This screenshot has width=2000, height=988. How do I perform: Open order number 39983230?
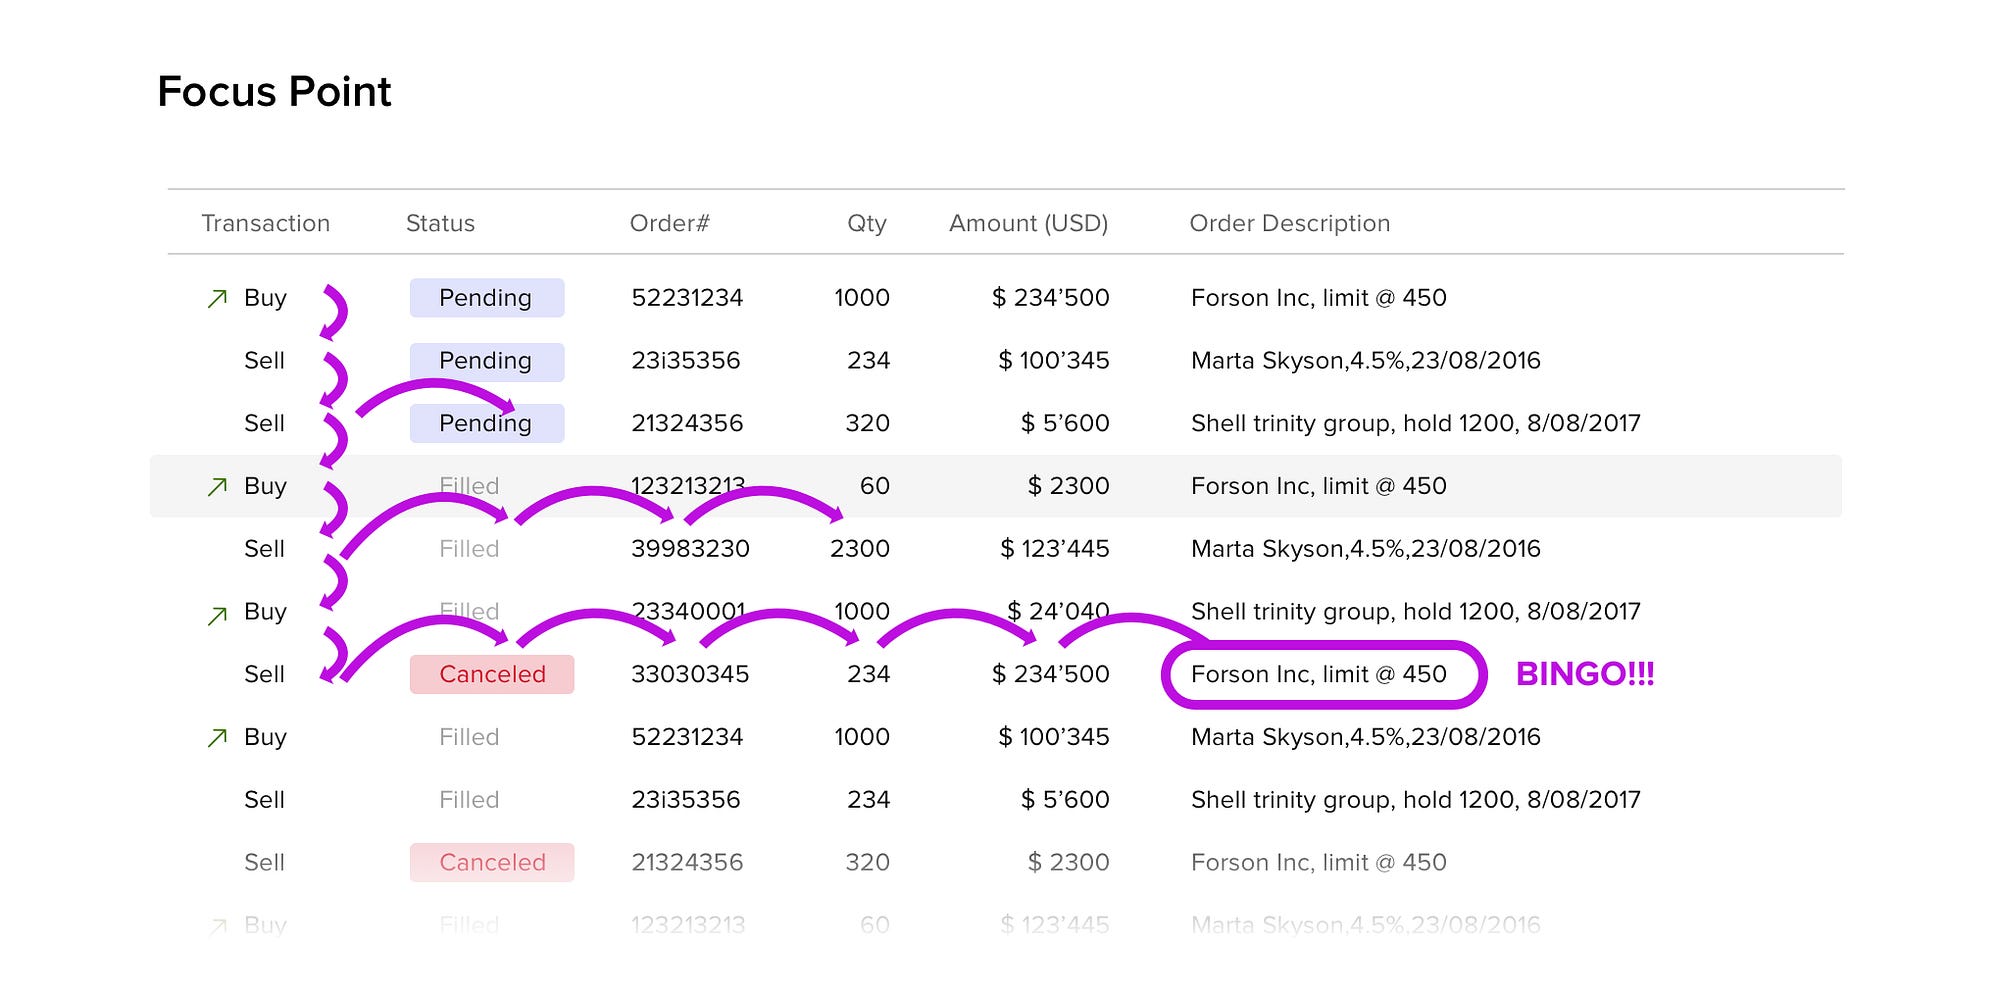690,549
